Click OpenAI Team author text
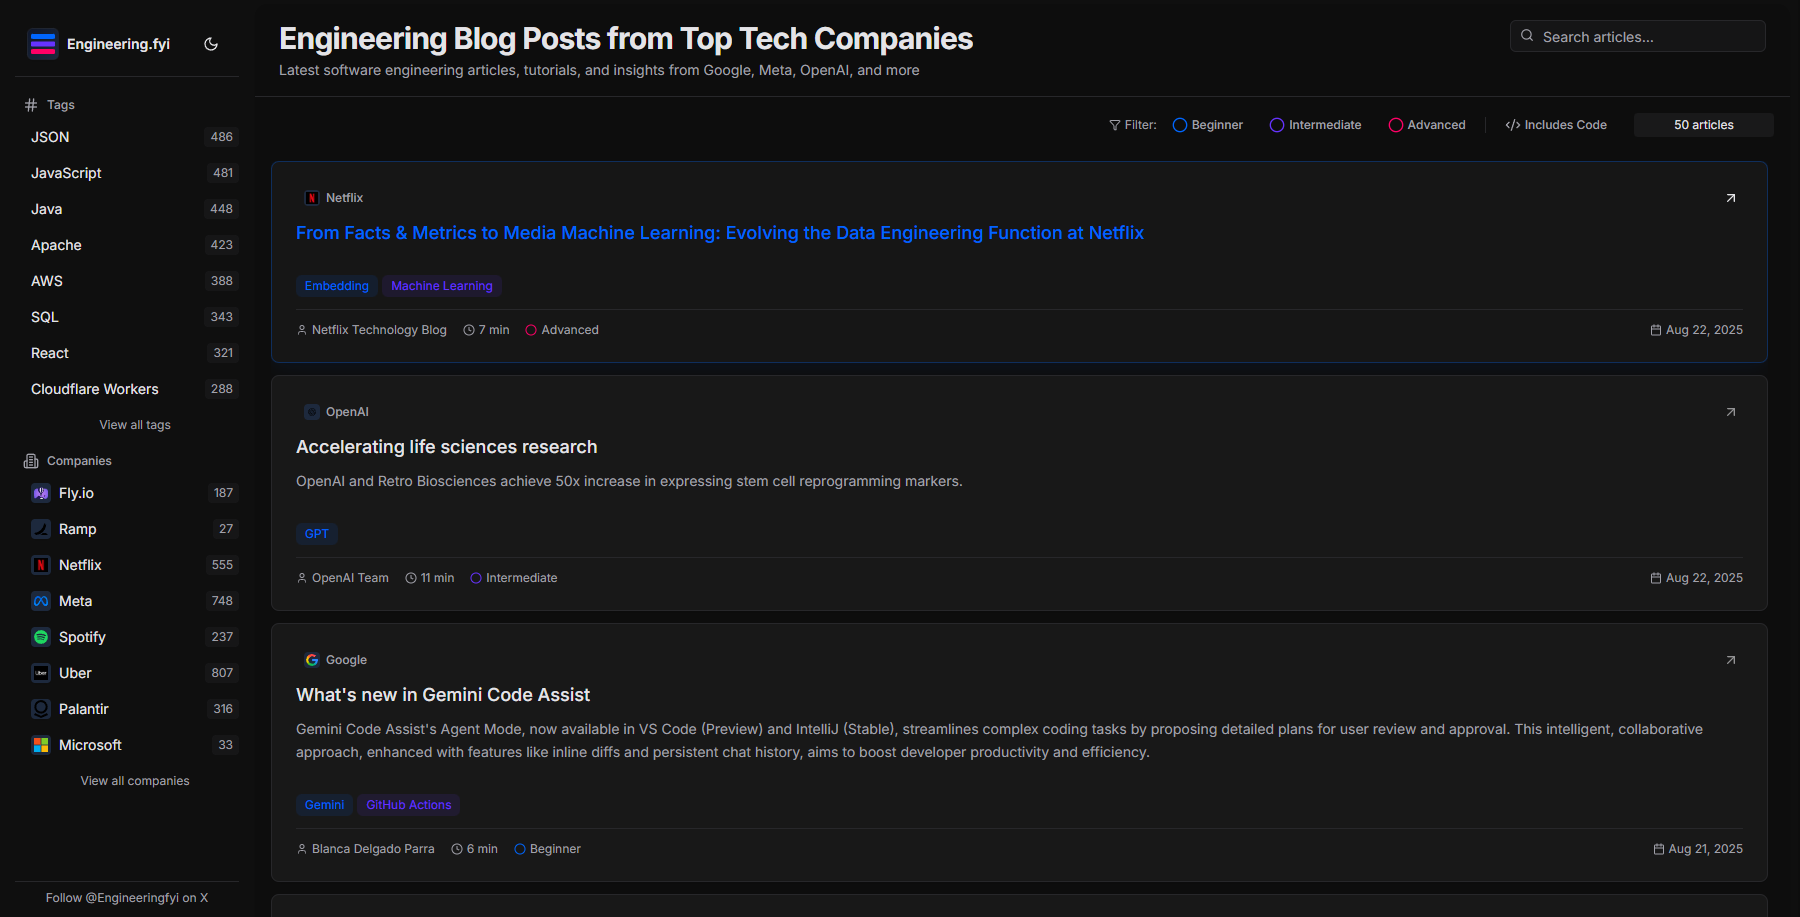This screenshot has height=917, width=1800. tap(350, 578)
